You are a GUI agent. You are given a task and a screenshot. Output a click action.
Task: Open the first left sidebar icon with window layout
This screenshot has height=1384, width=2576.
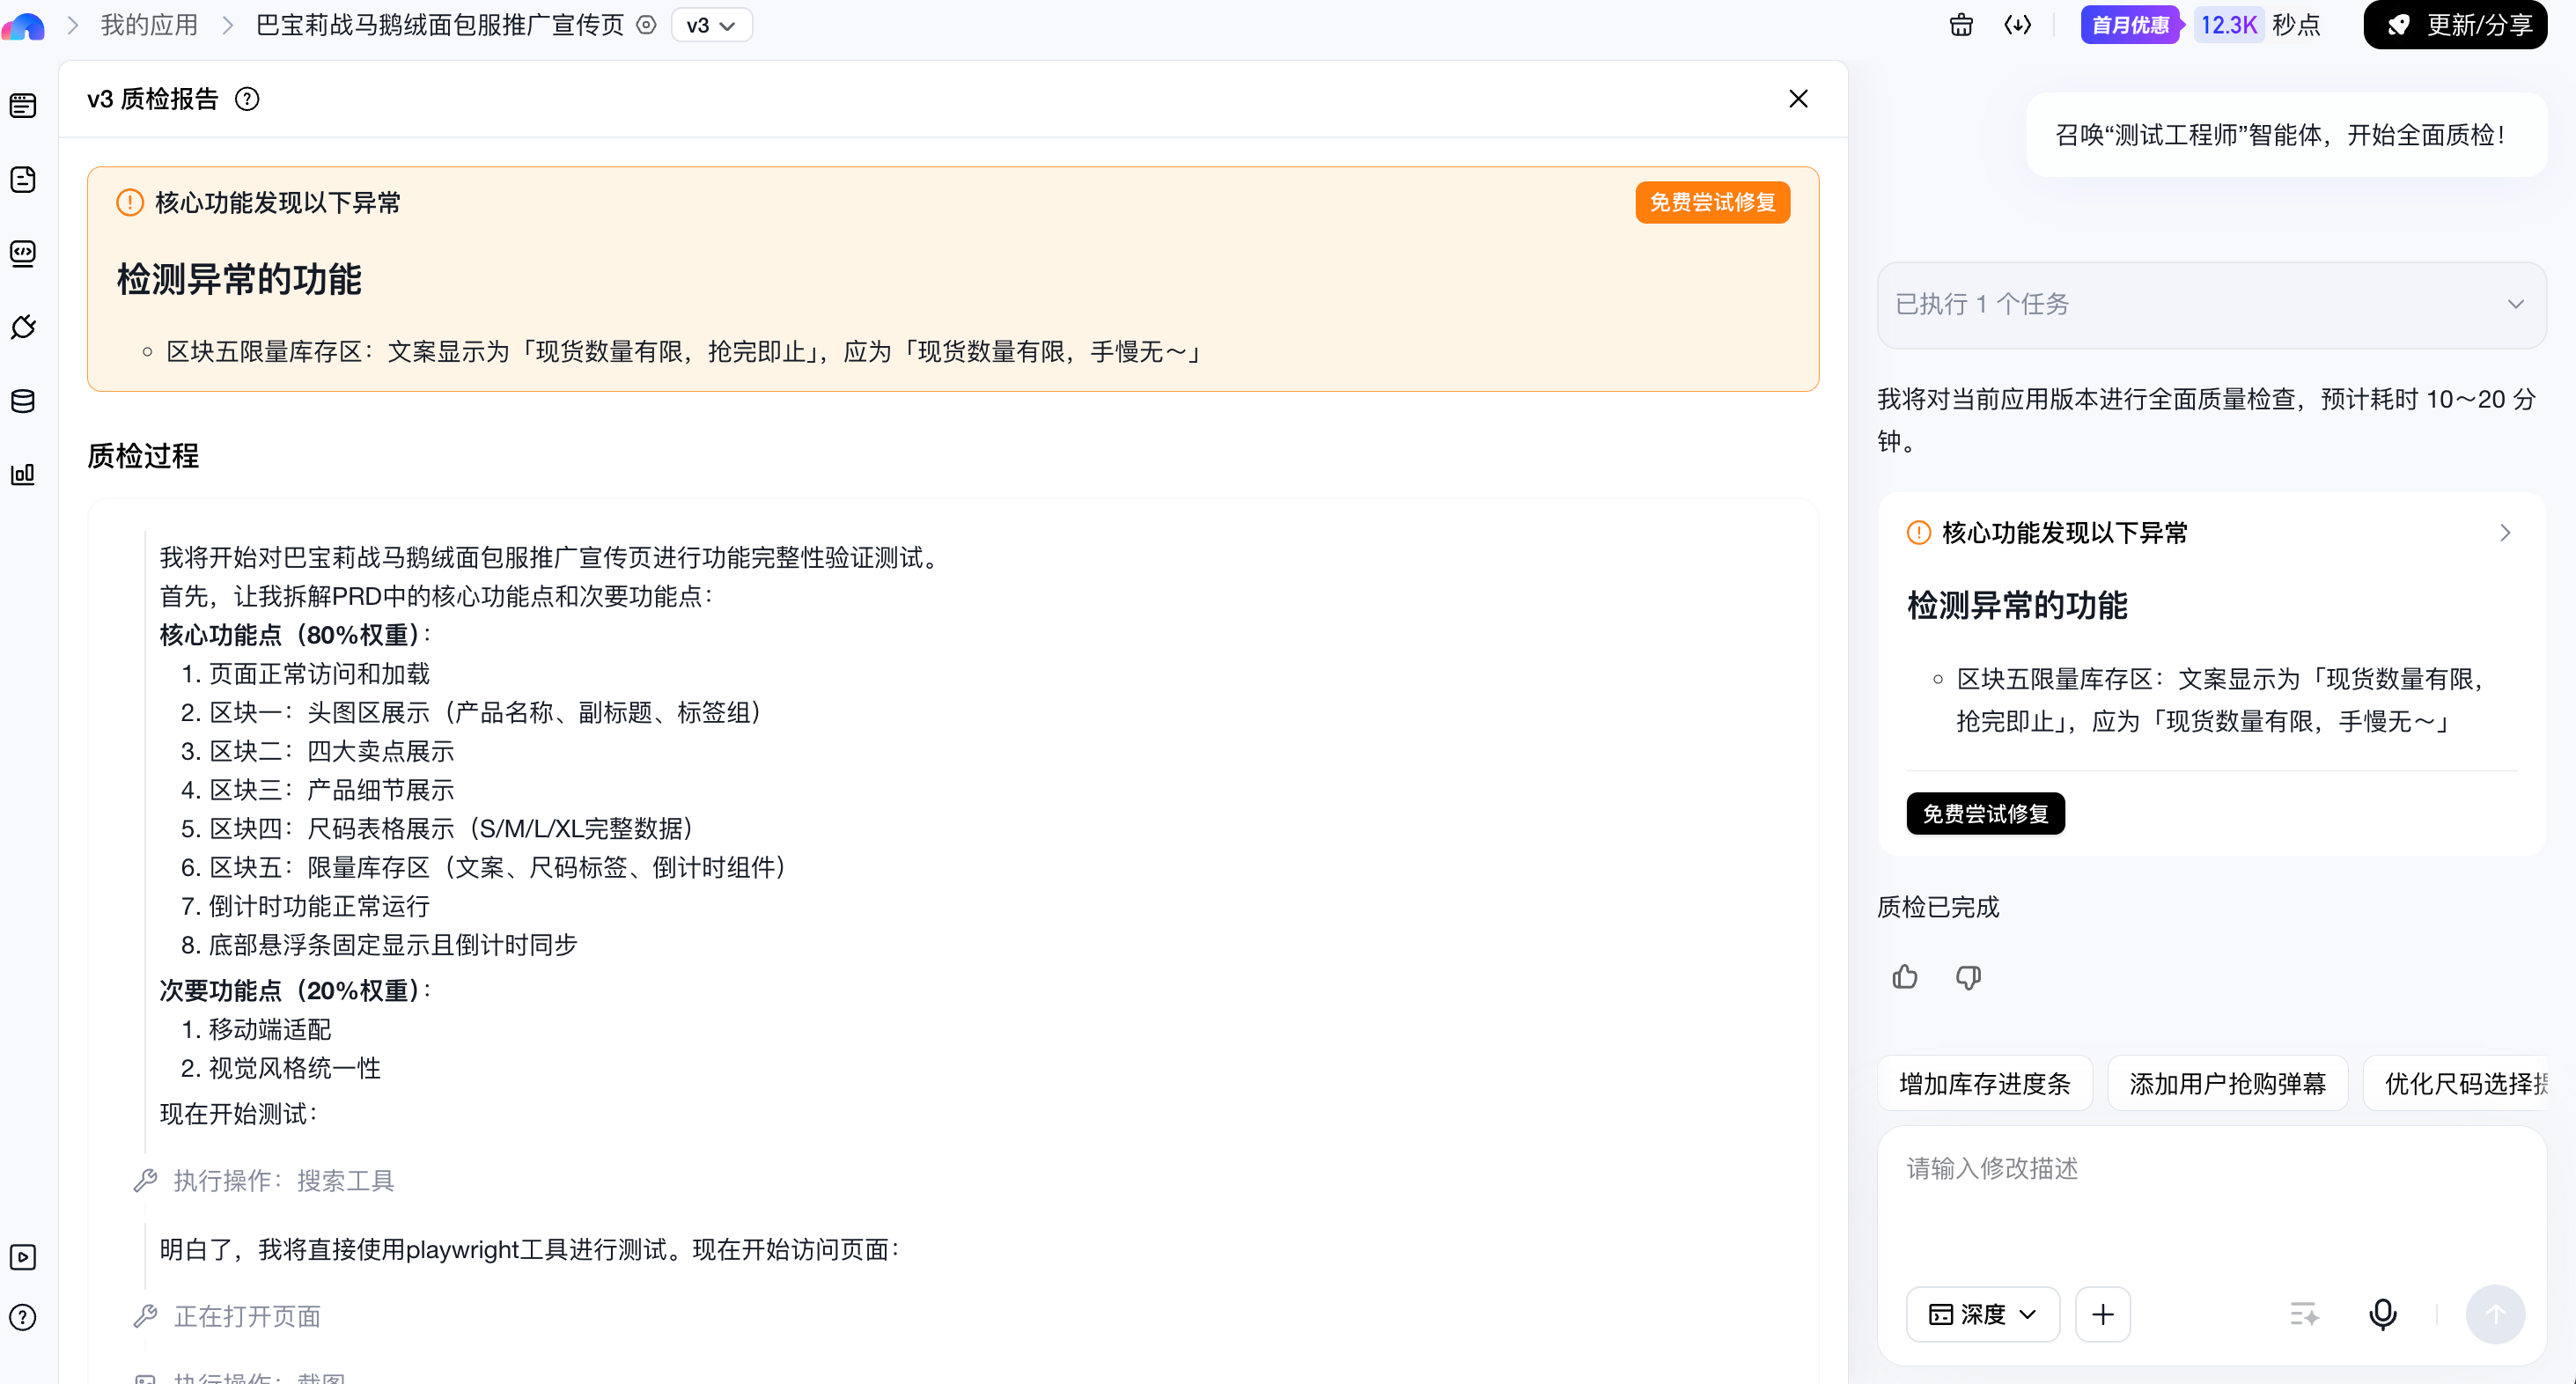23,105
